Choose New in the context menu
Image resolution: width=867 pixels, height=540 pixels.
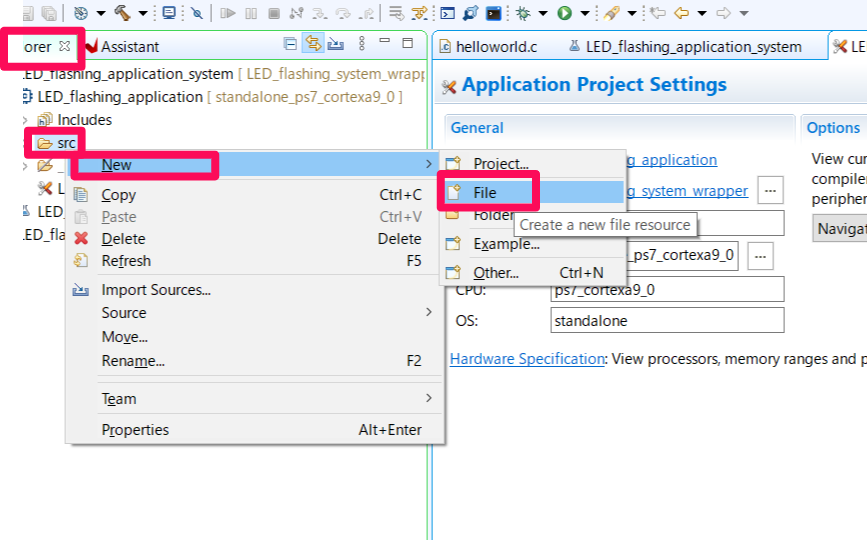[255, 165]
